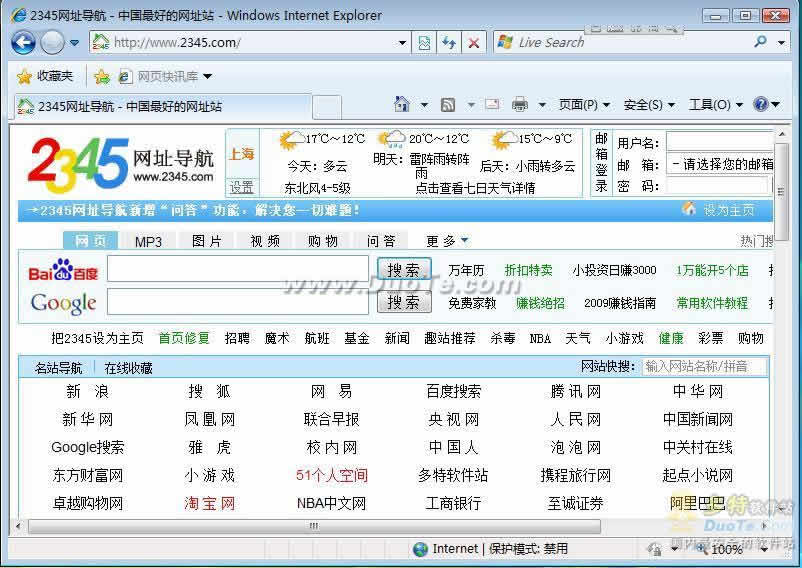Image resolution: width=802 pixels, height=568 pixels.
Task: Click the Google search text box
Action: pos(238,302)
